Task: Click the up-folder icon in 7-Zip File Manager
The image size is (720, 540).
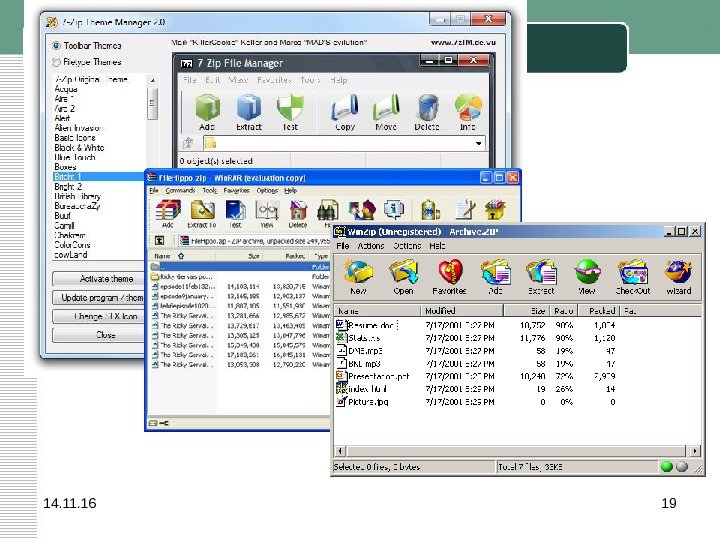Action: coord(188,143)
